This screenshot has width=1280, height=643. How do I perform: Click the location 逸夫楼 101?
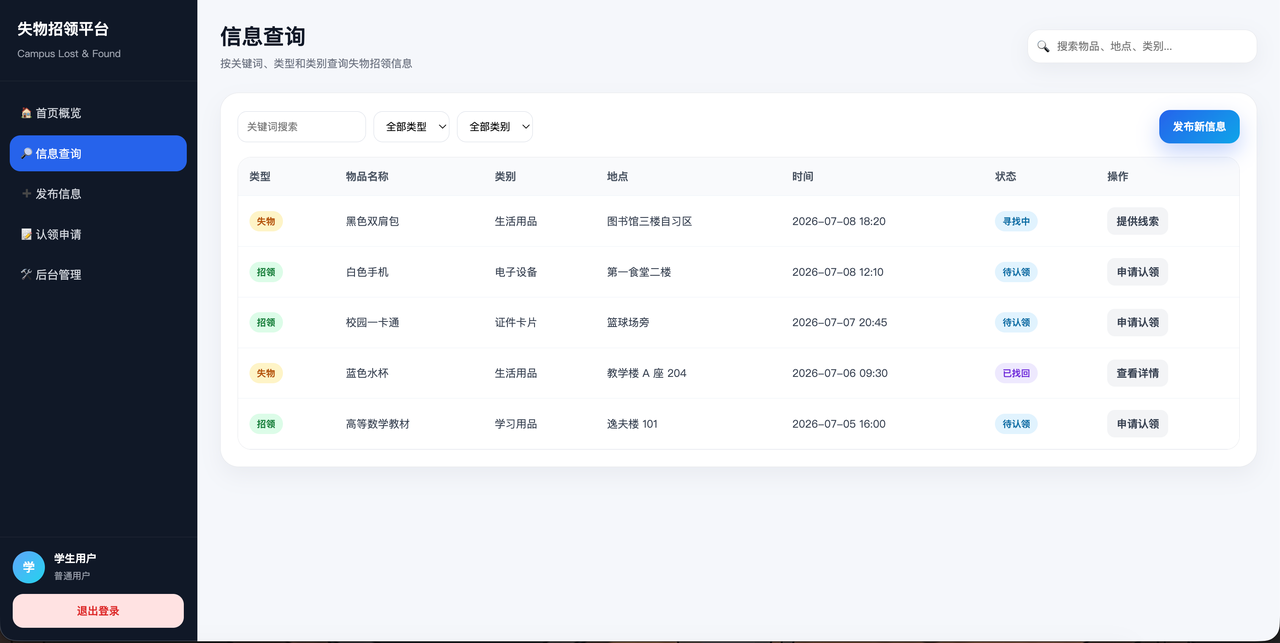(x=632, y=424)
